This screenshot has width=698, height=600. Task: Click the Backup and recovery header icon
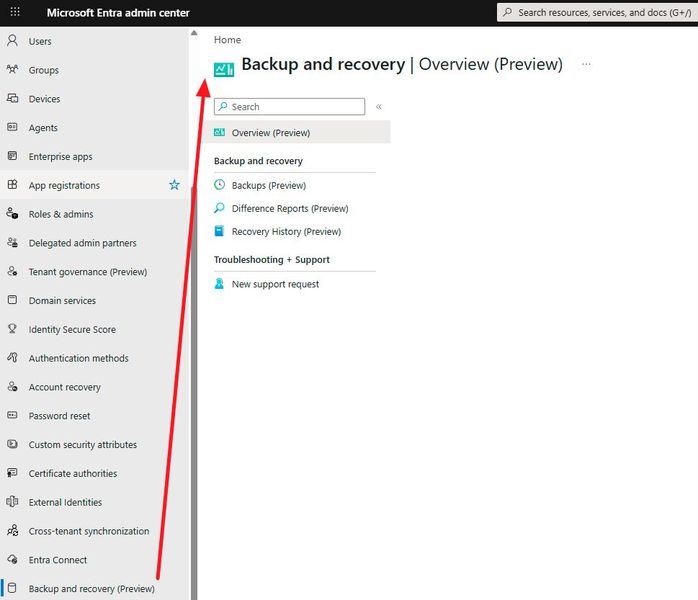tap(224, 70)
